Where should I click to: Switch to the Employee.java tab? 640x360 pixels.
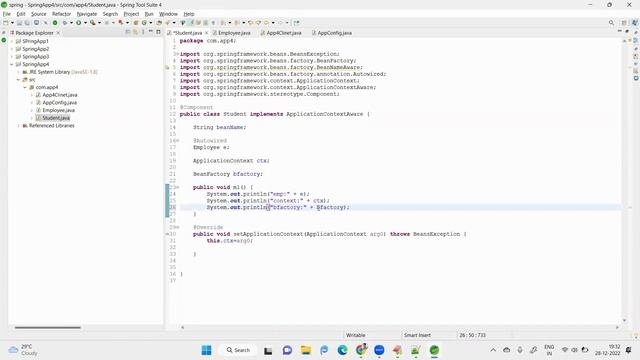231,33
